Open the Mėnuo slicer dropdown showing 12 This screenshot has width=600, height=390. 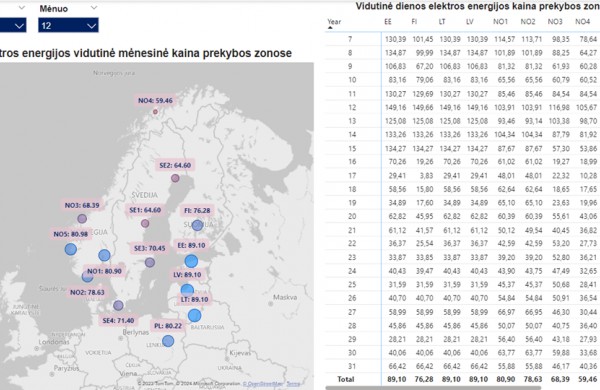point(68,25)
